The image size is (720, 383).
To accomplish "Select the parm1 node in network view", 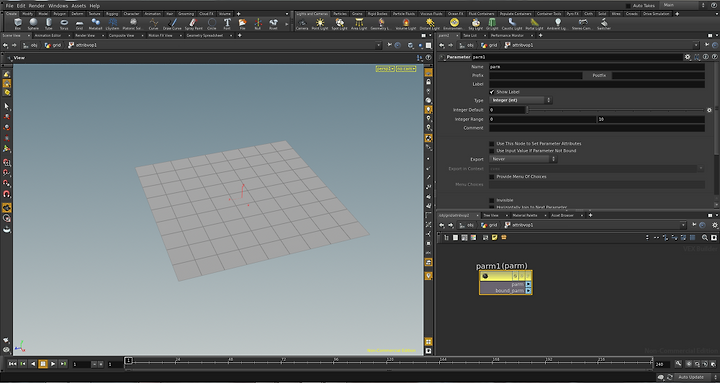I will click(x=506, y=282).
